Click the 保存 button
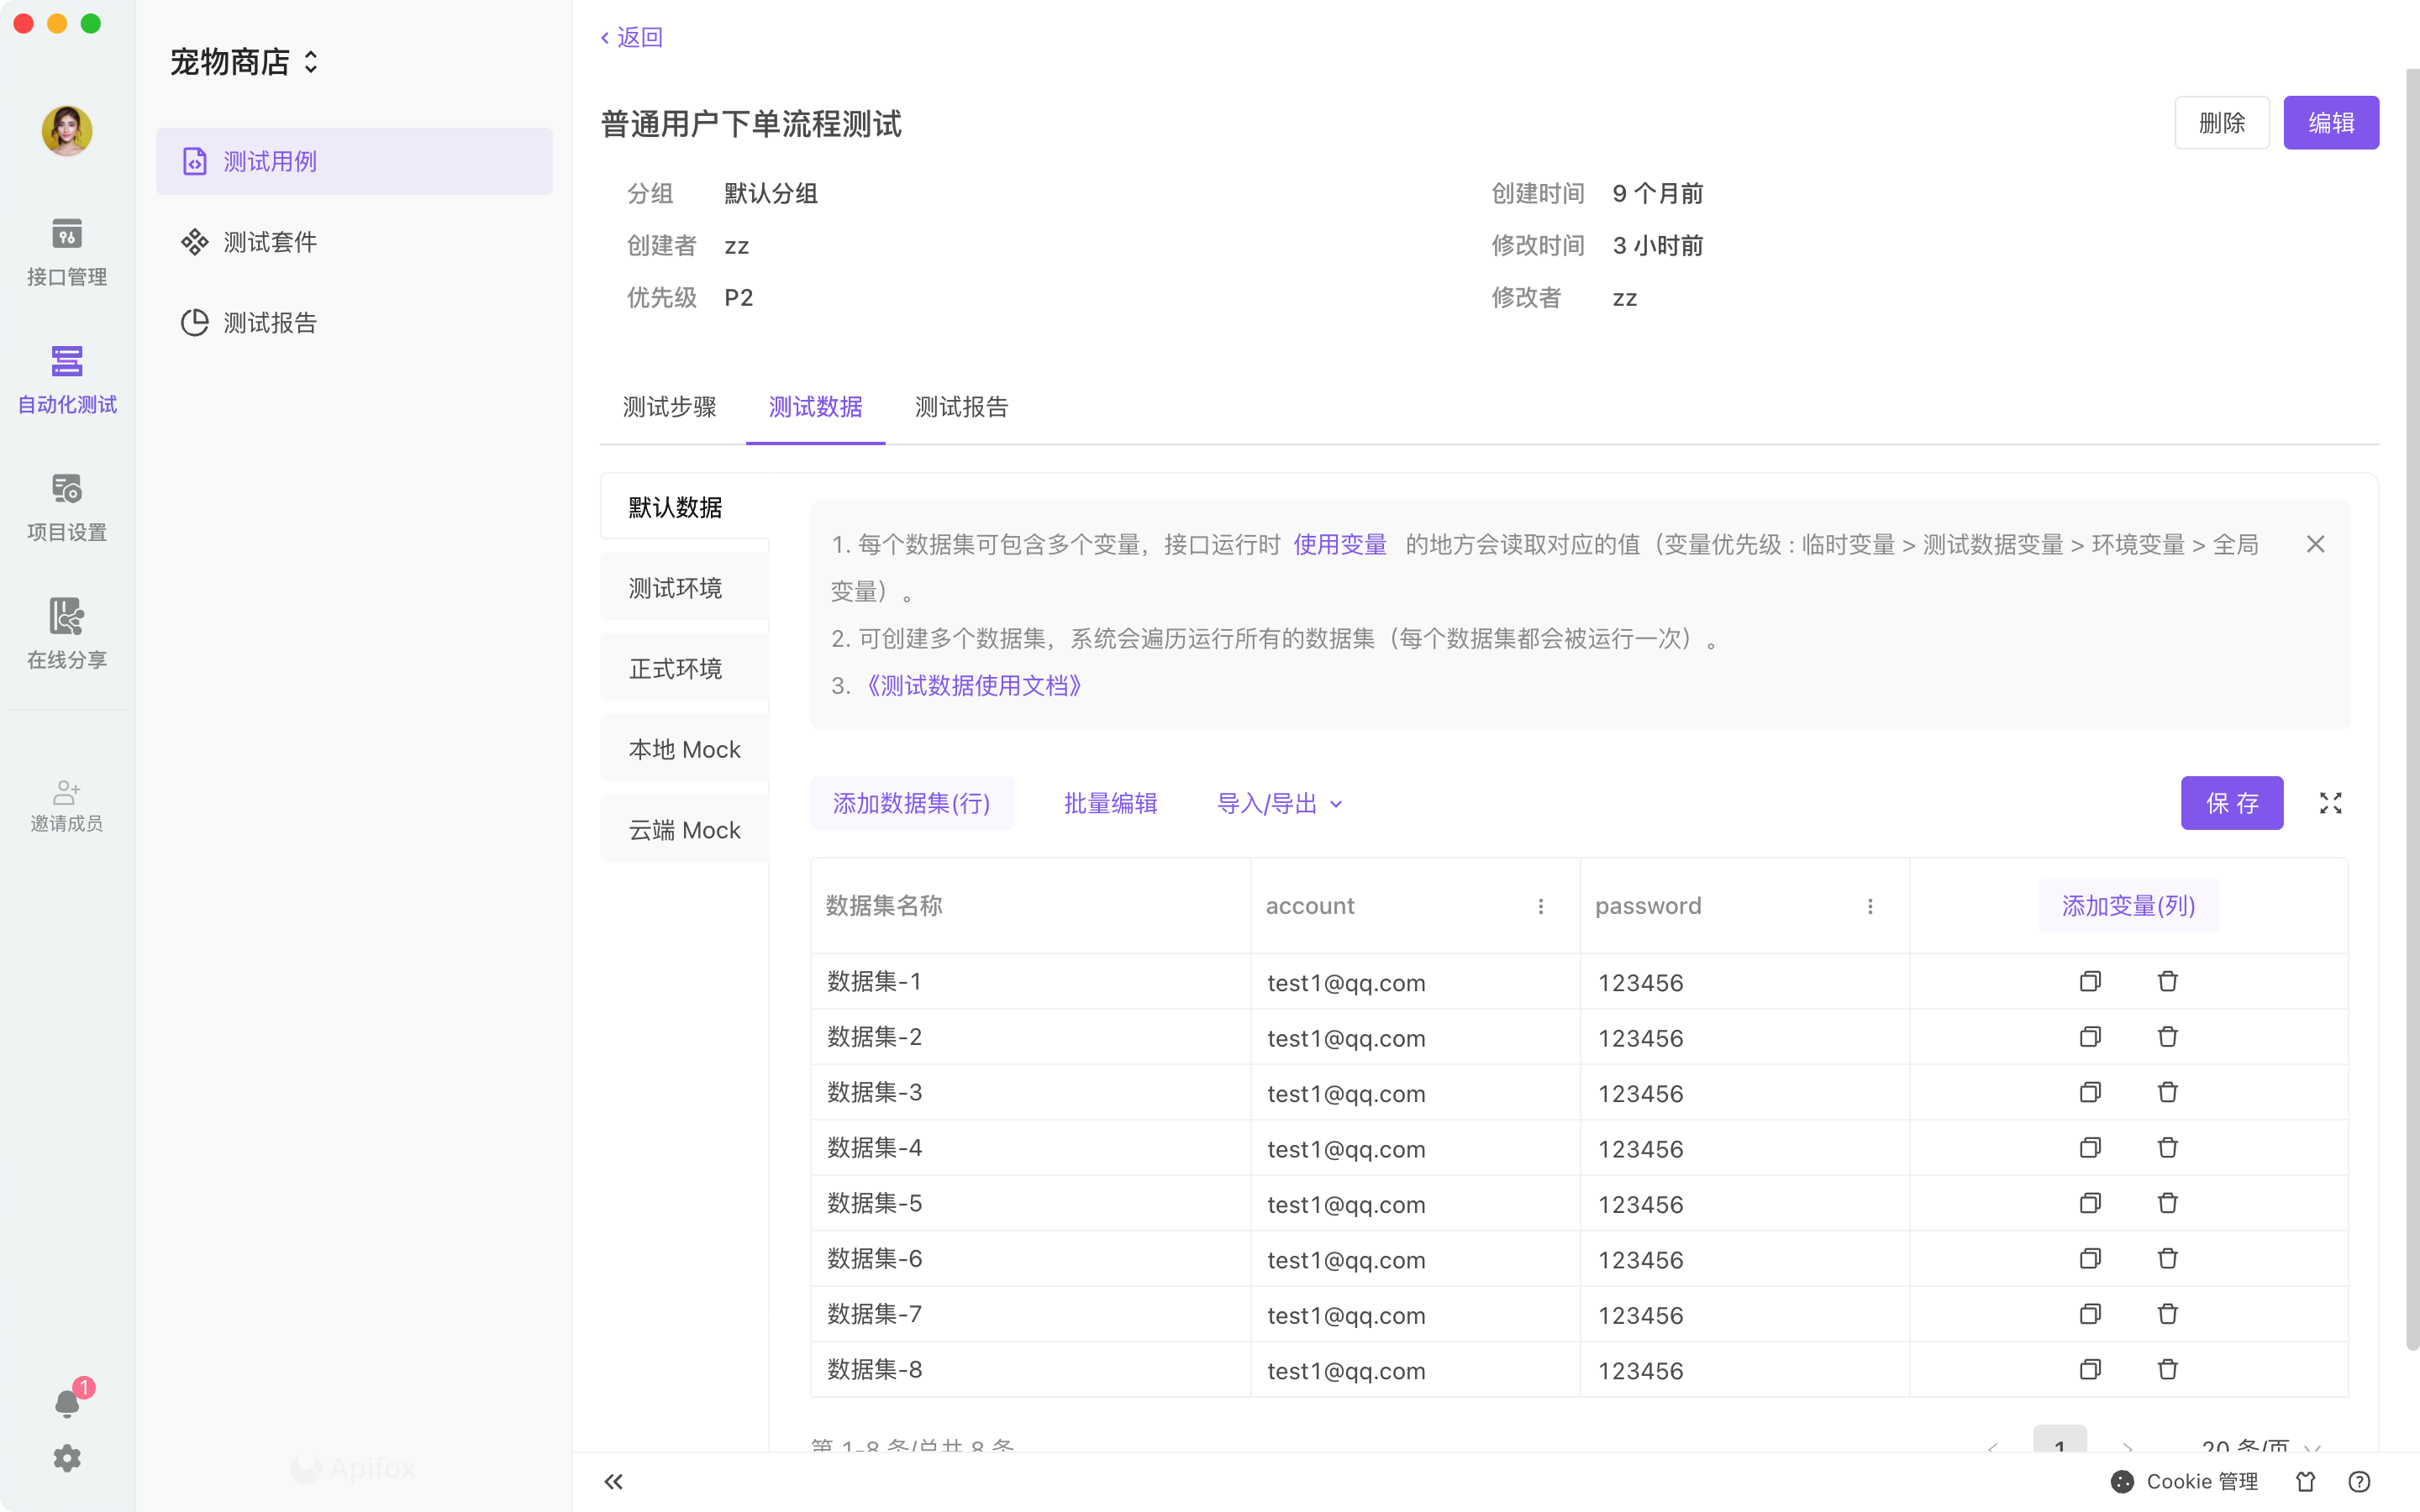This screenshot has width=2420, height=1512. coord(2231,803)
